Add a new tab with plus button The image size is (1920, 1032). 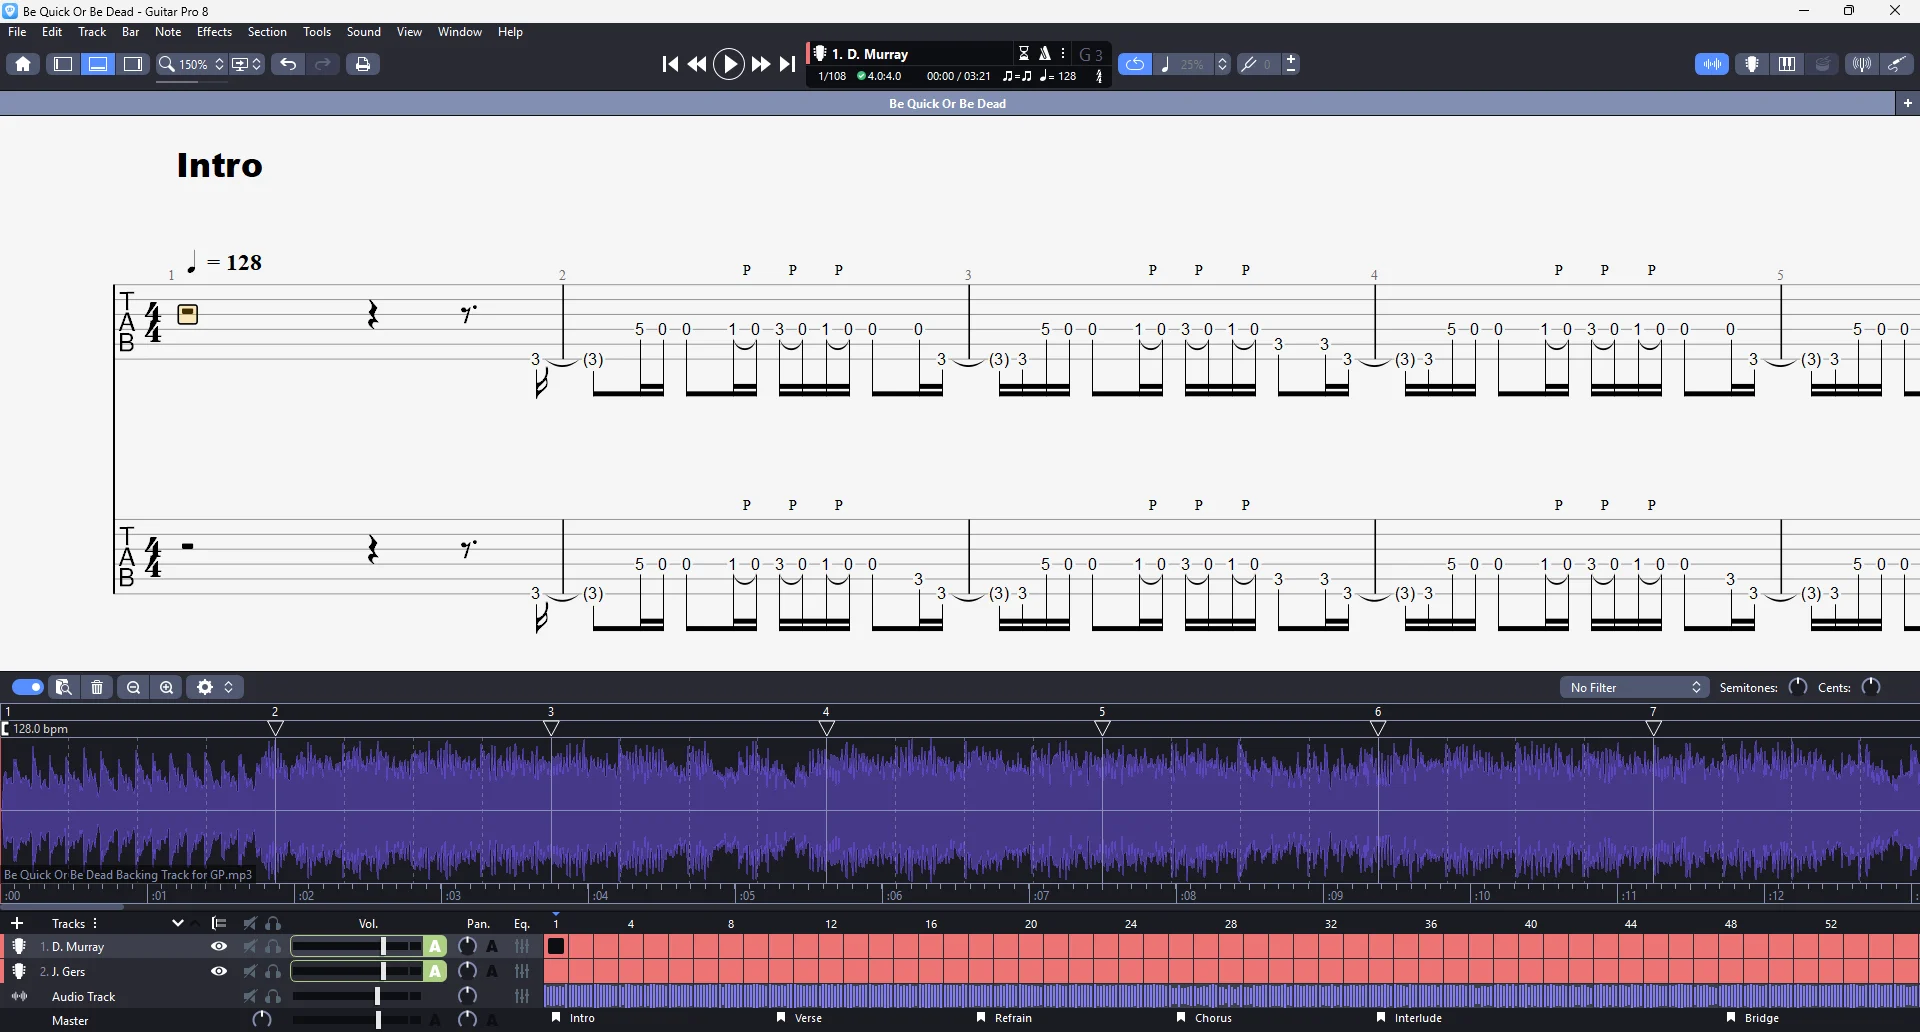1908,103
